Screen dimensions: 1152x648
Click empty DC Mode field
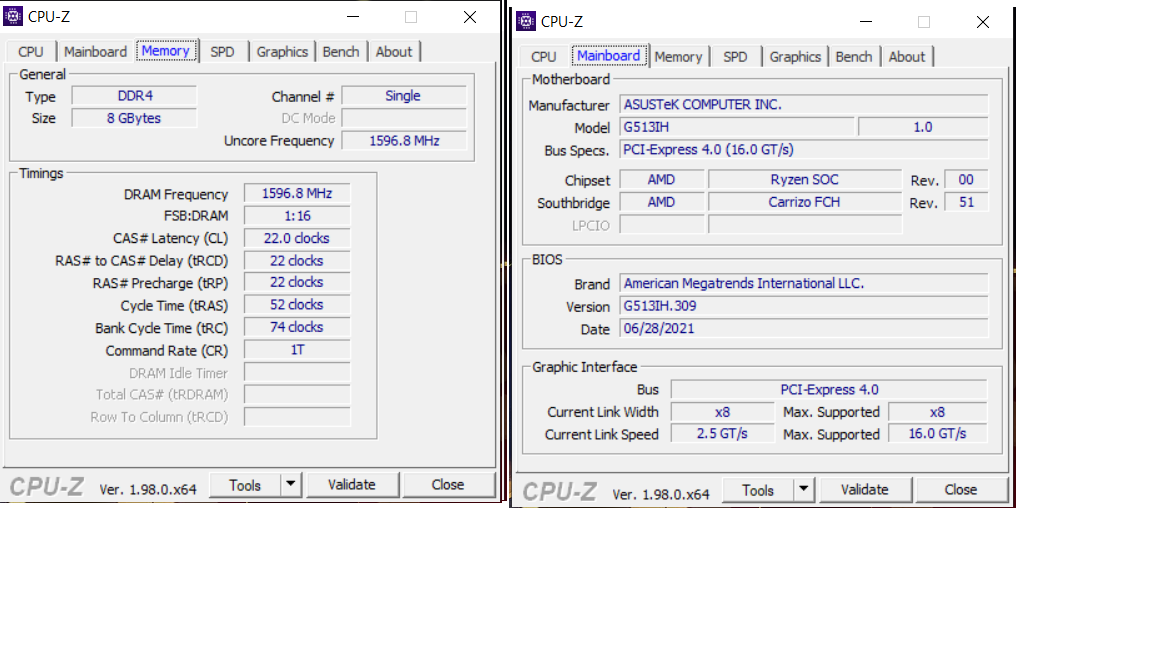click(x=404, y=118)
